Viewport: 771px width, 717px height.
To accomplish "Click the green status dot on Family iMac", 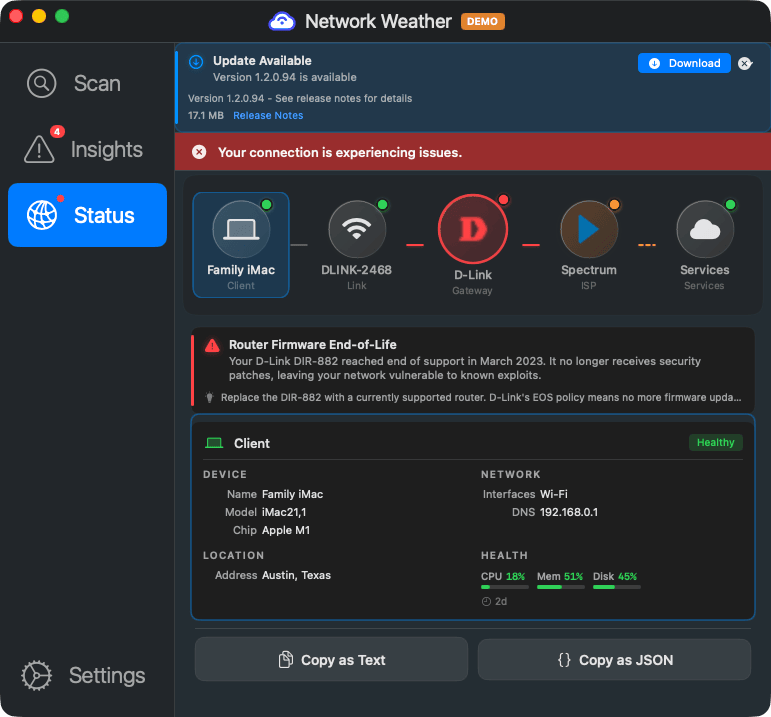I will point(266,205).
